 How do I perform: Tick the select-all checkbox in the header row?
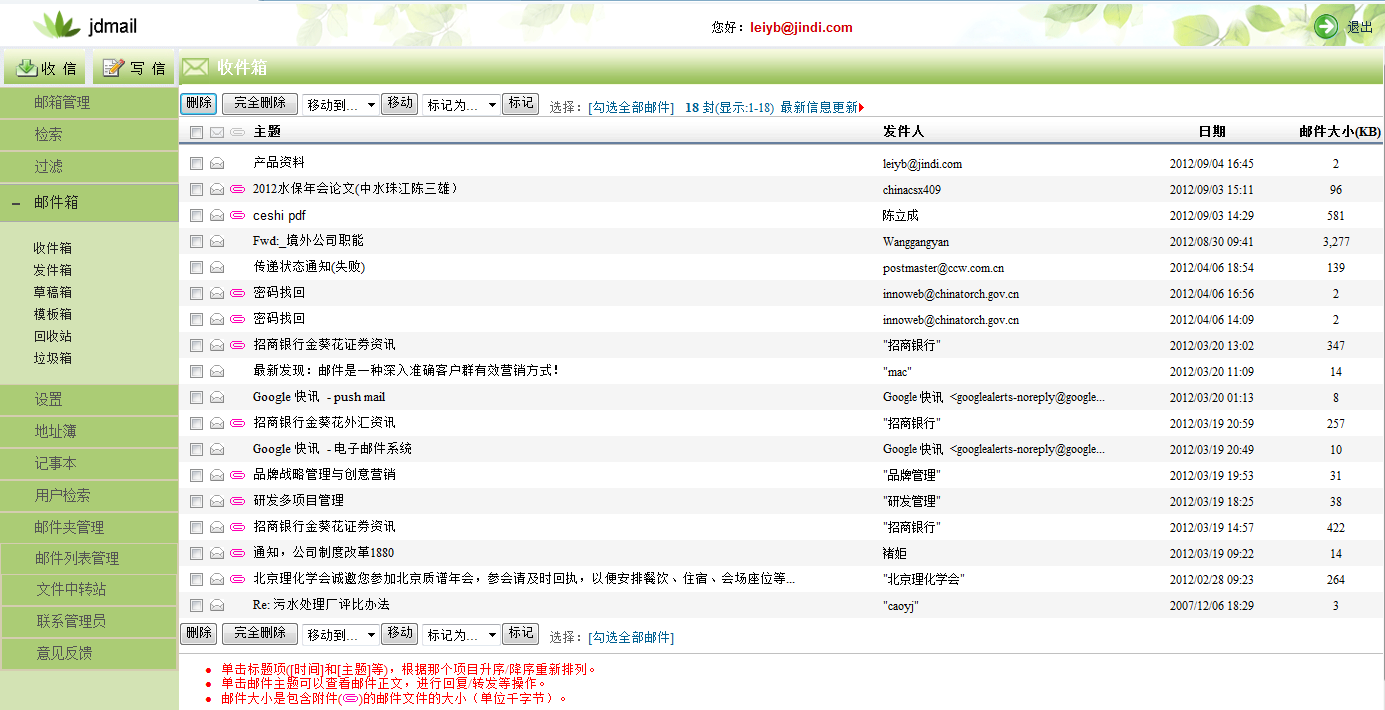pos(197,132)
